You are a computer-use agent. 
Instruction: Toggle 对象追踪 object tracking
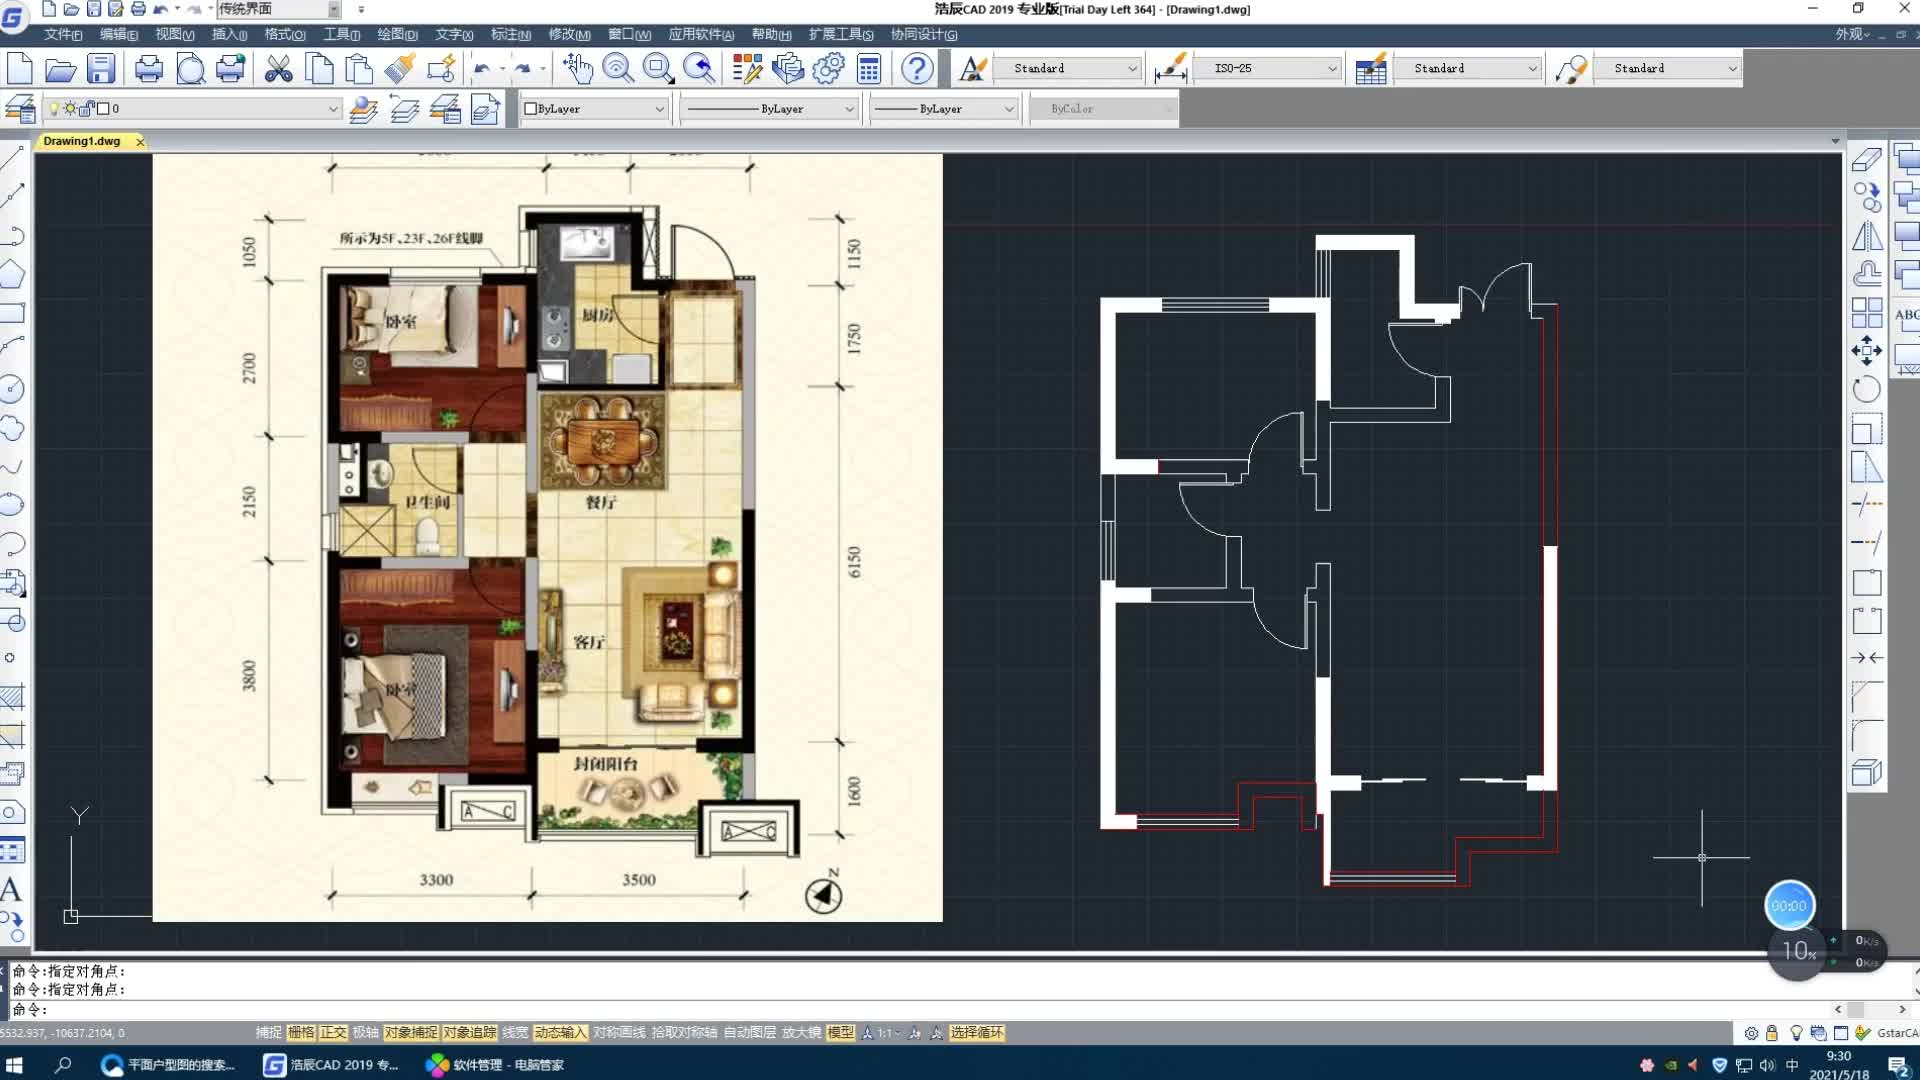[x=469, y=1033]
